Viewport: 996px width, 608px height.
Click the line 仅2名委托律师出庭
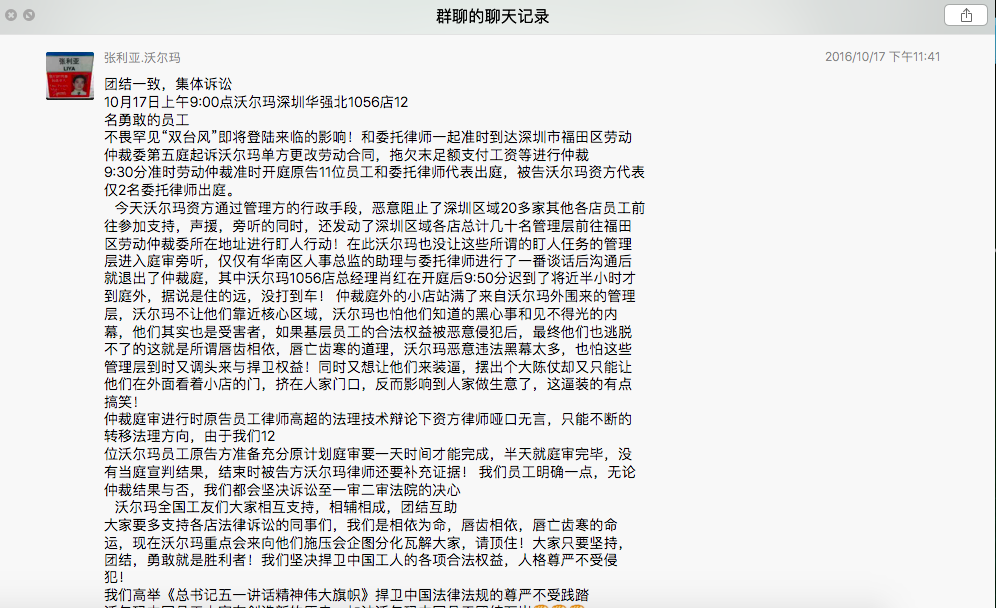coord(170,190)
